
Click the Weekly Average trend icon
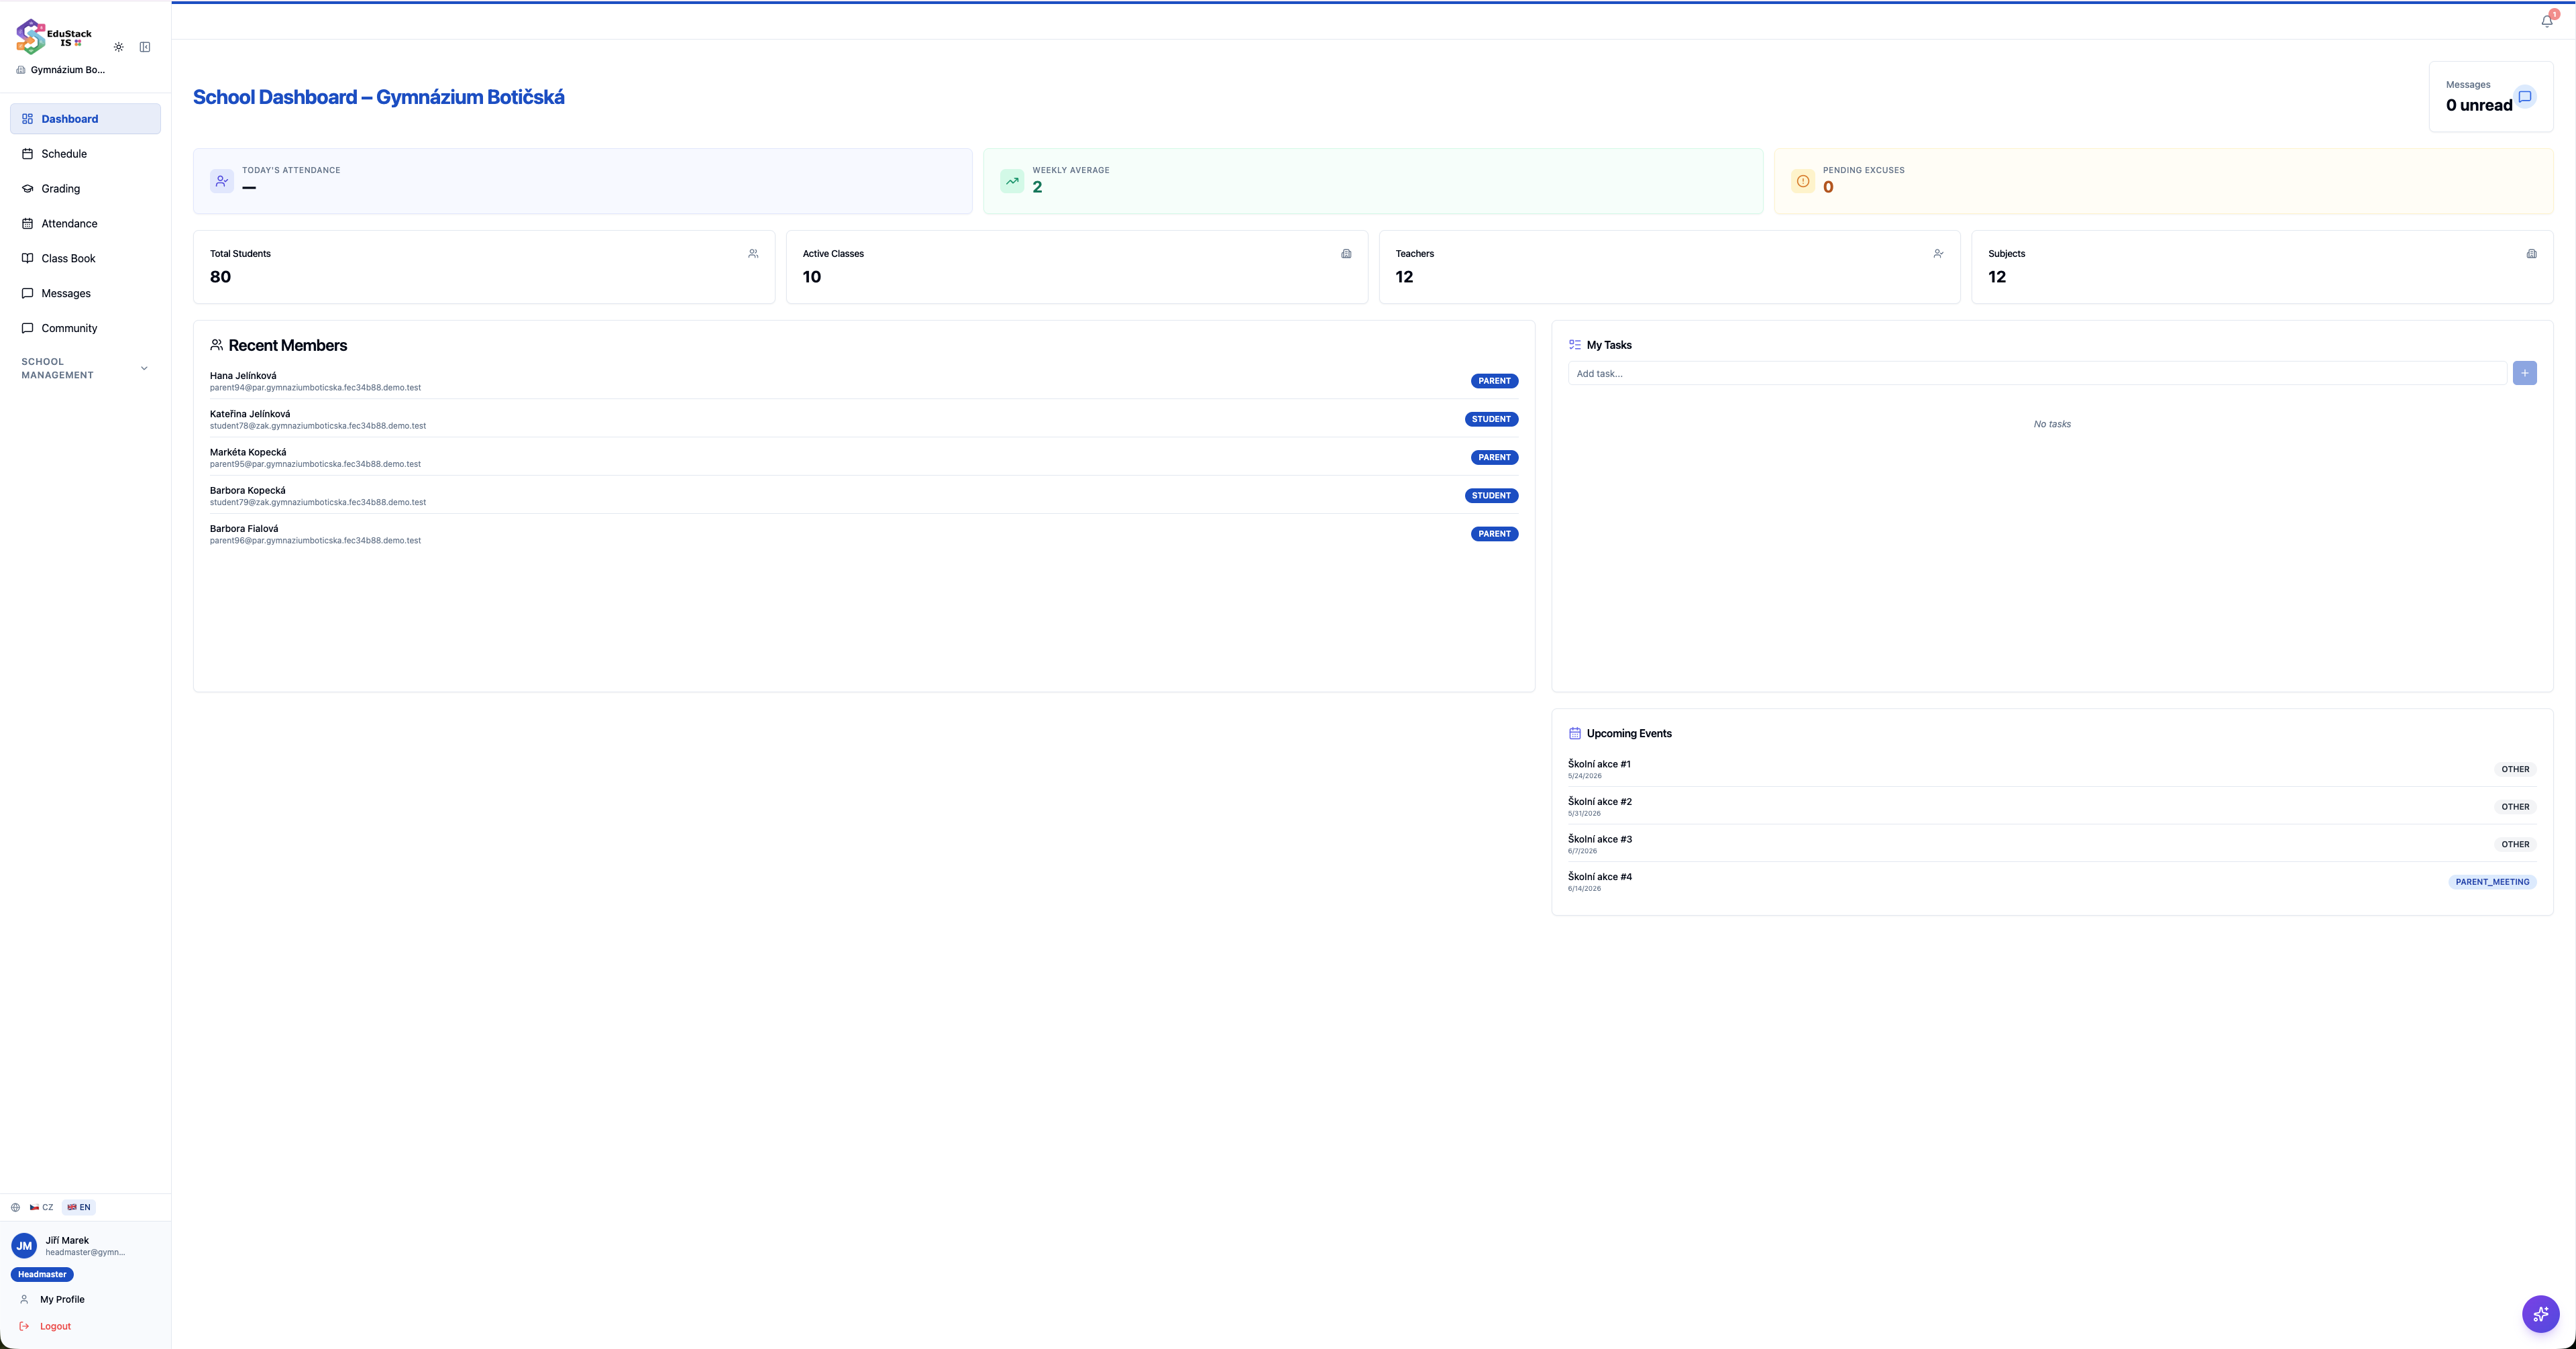(x=1012, y=181)
